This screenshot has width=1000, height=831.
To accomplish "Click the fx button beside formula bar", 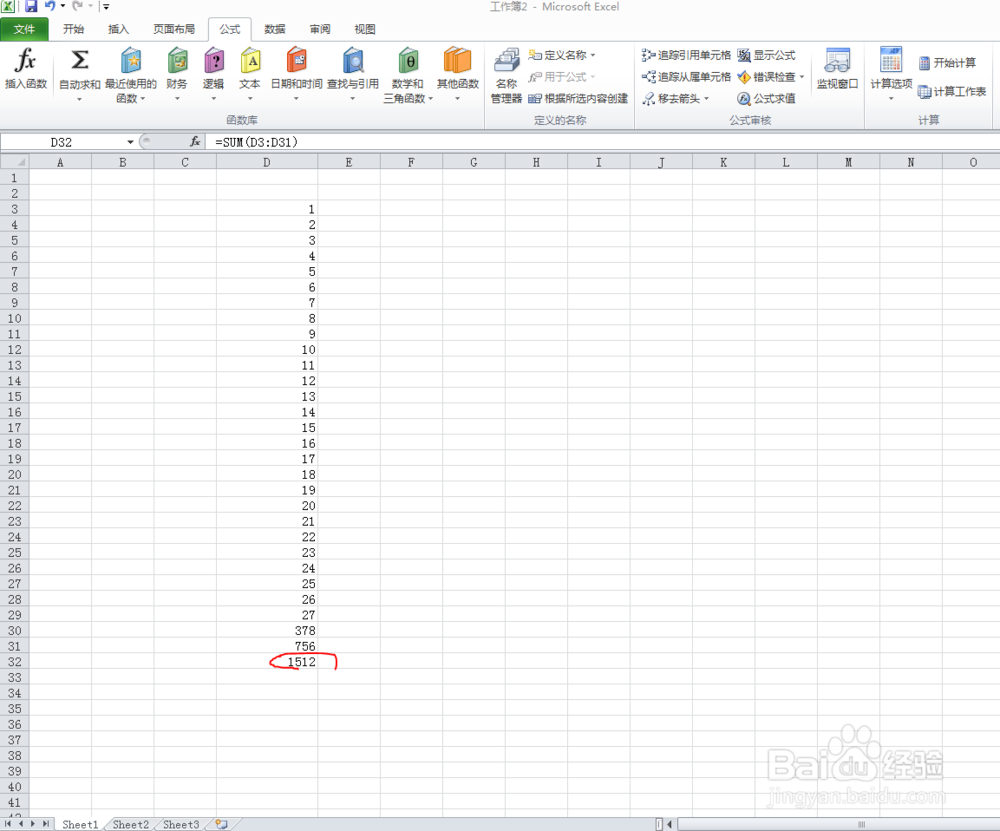I will point(195,142).
